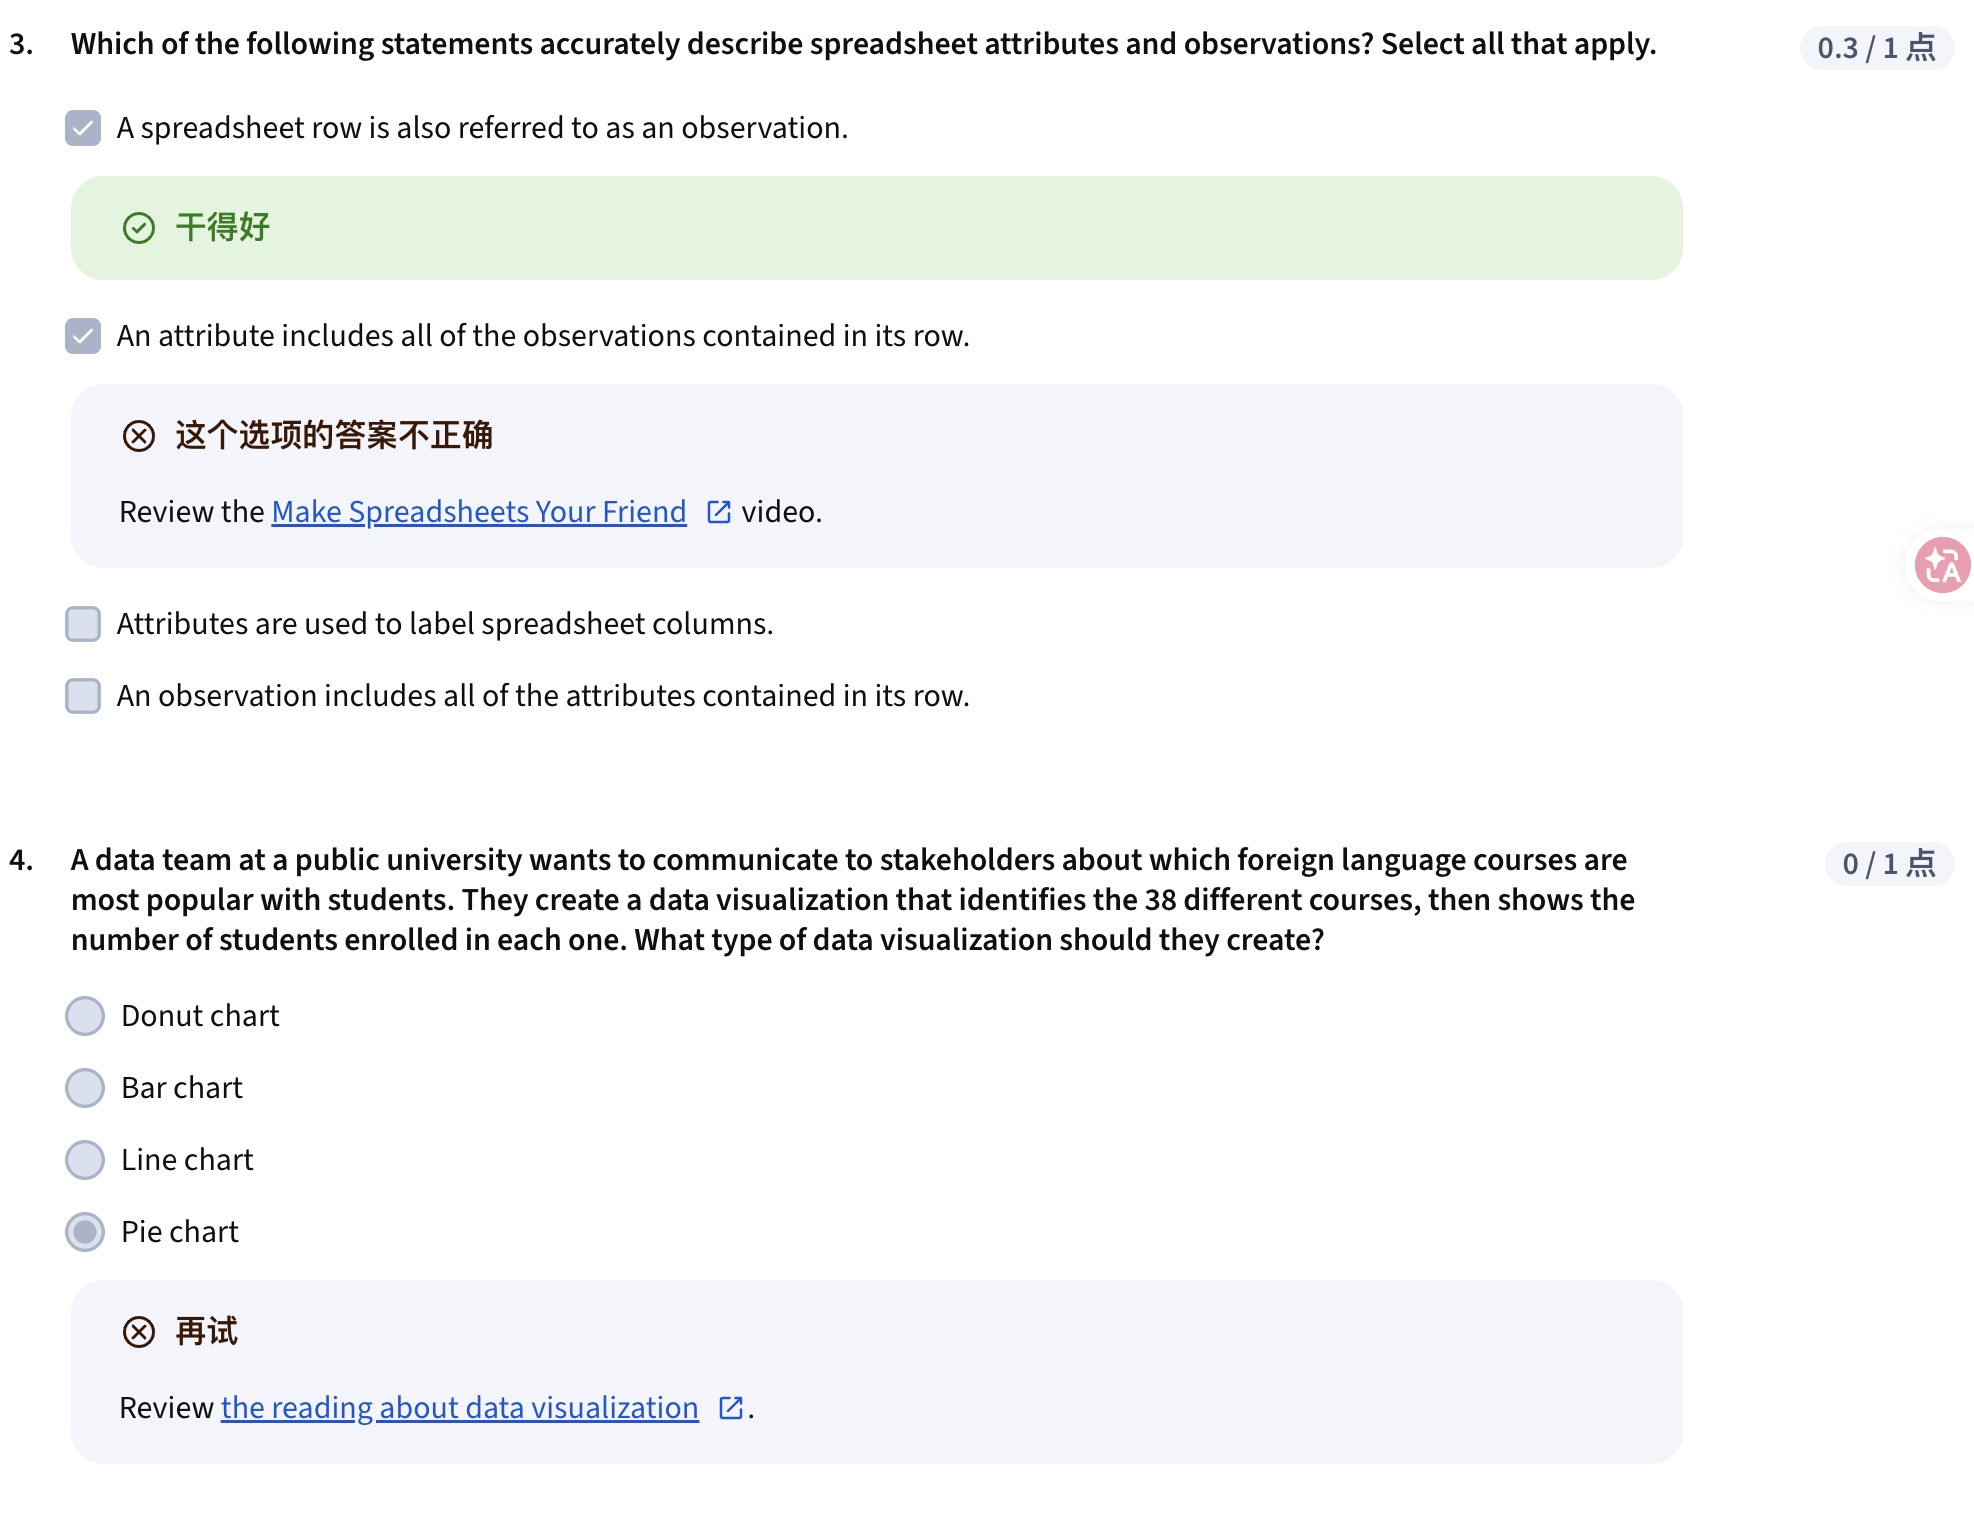1974x1532 pixels.
Task: Click the selected Pie chart radio button
Action: [x=85, y=1232]
